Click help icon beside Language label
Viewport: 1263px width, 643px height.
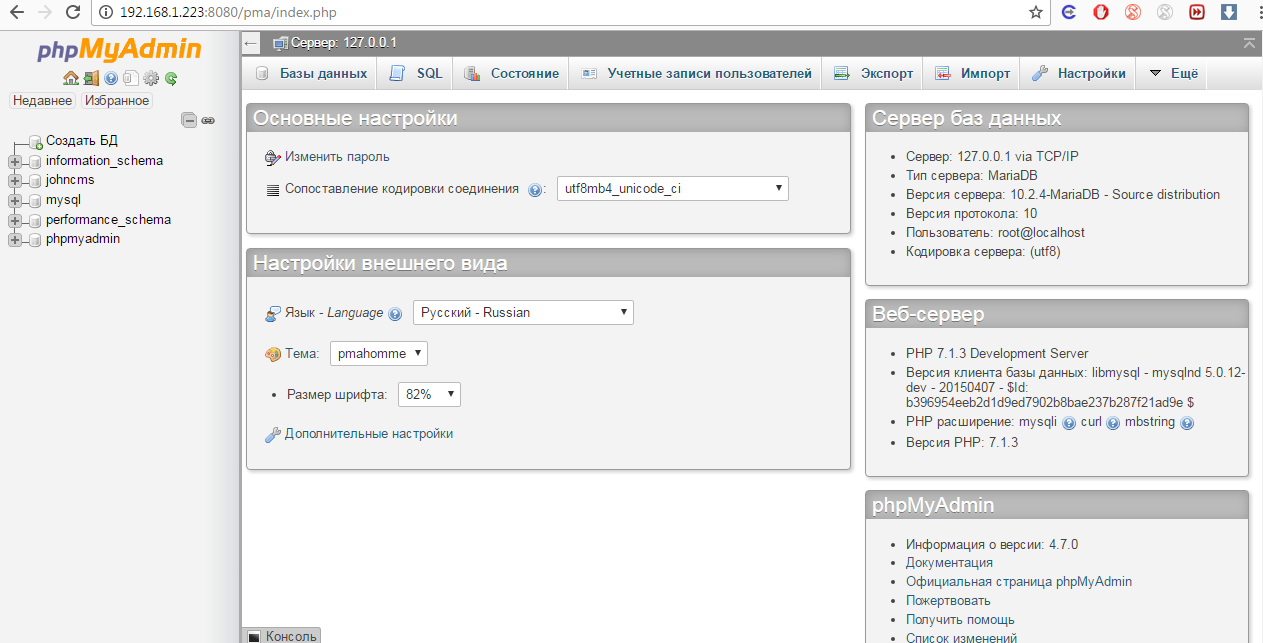(x=395, y=314)
